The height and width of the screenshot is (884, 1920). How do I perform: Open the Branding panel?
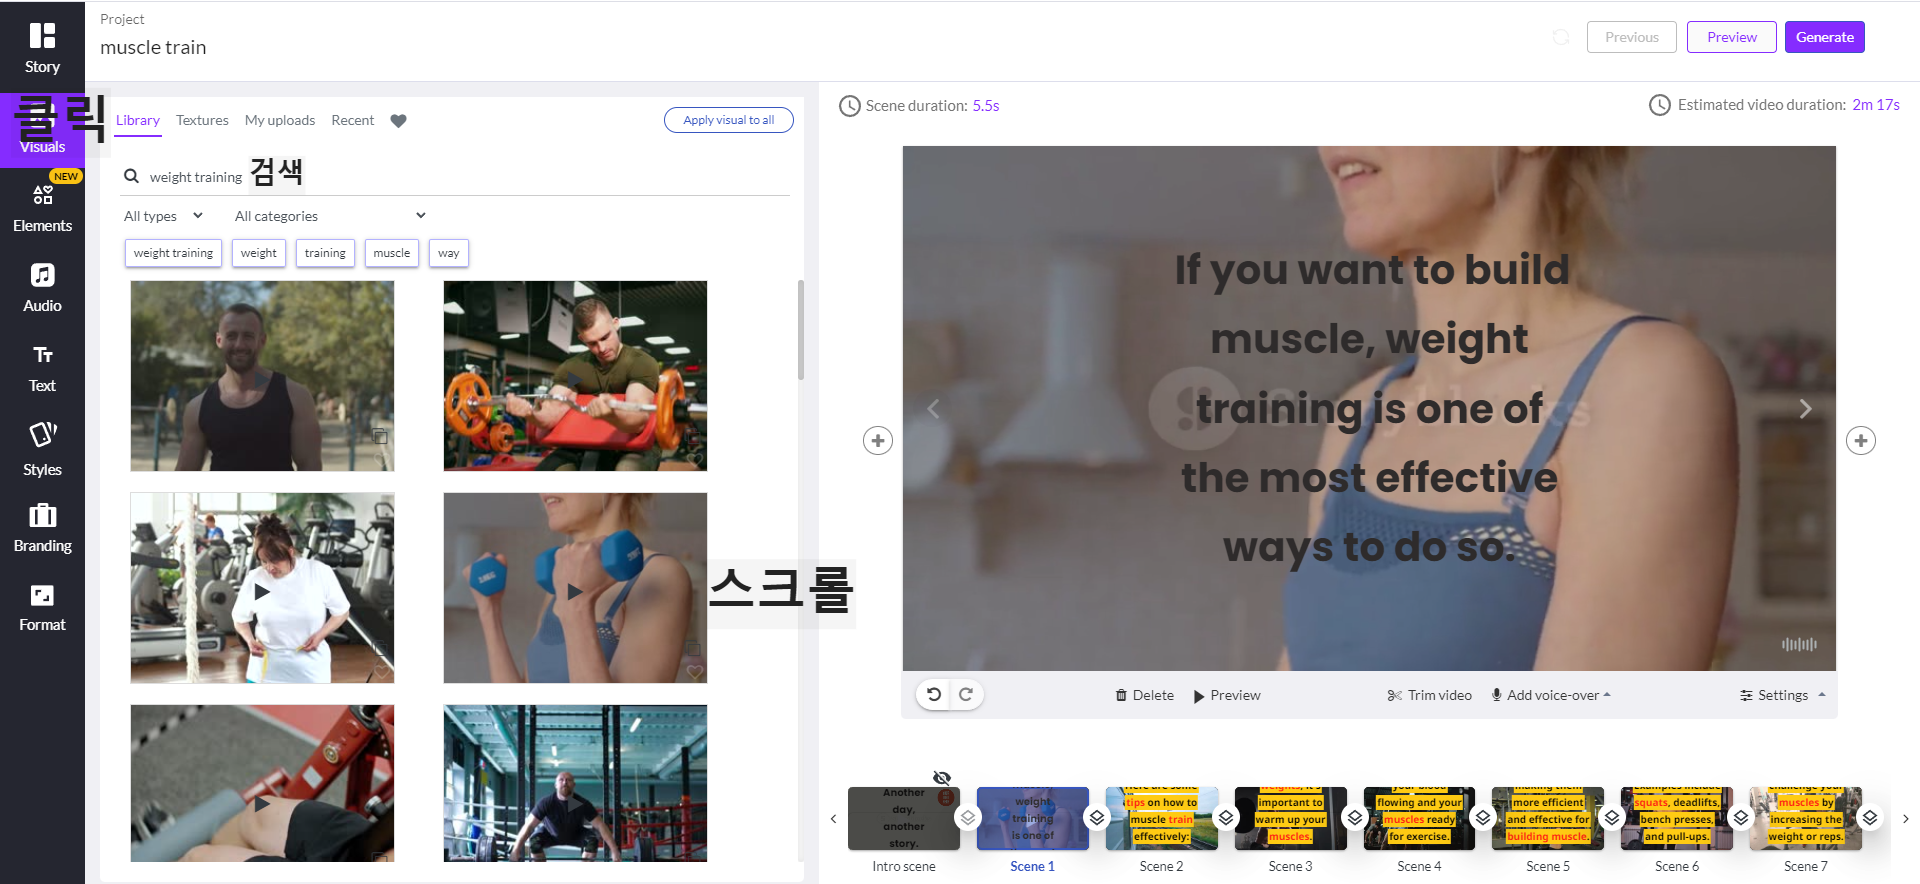point(42,528)
